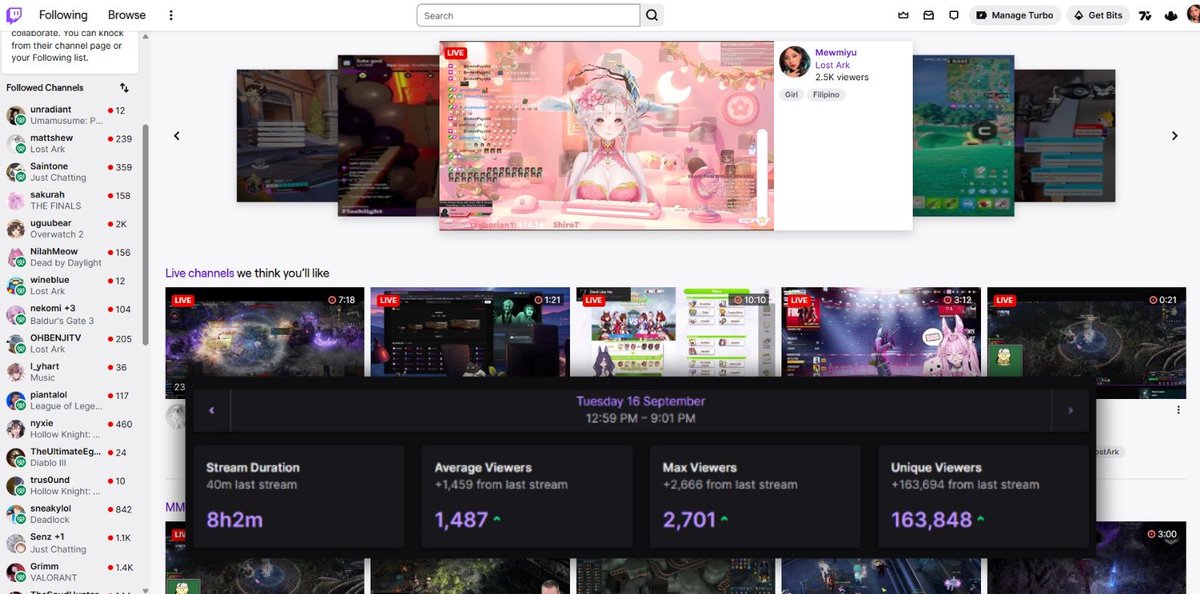Open live thumbnail with 1:21 timer
1200x594 pixels.
(x=469, y=332)
